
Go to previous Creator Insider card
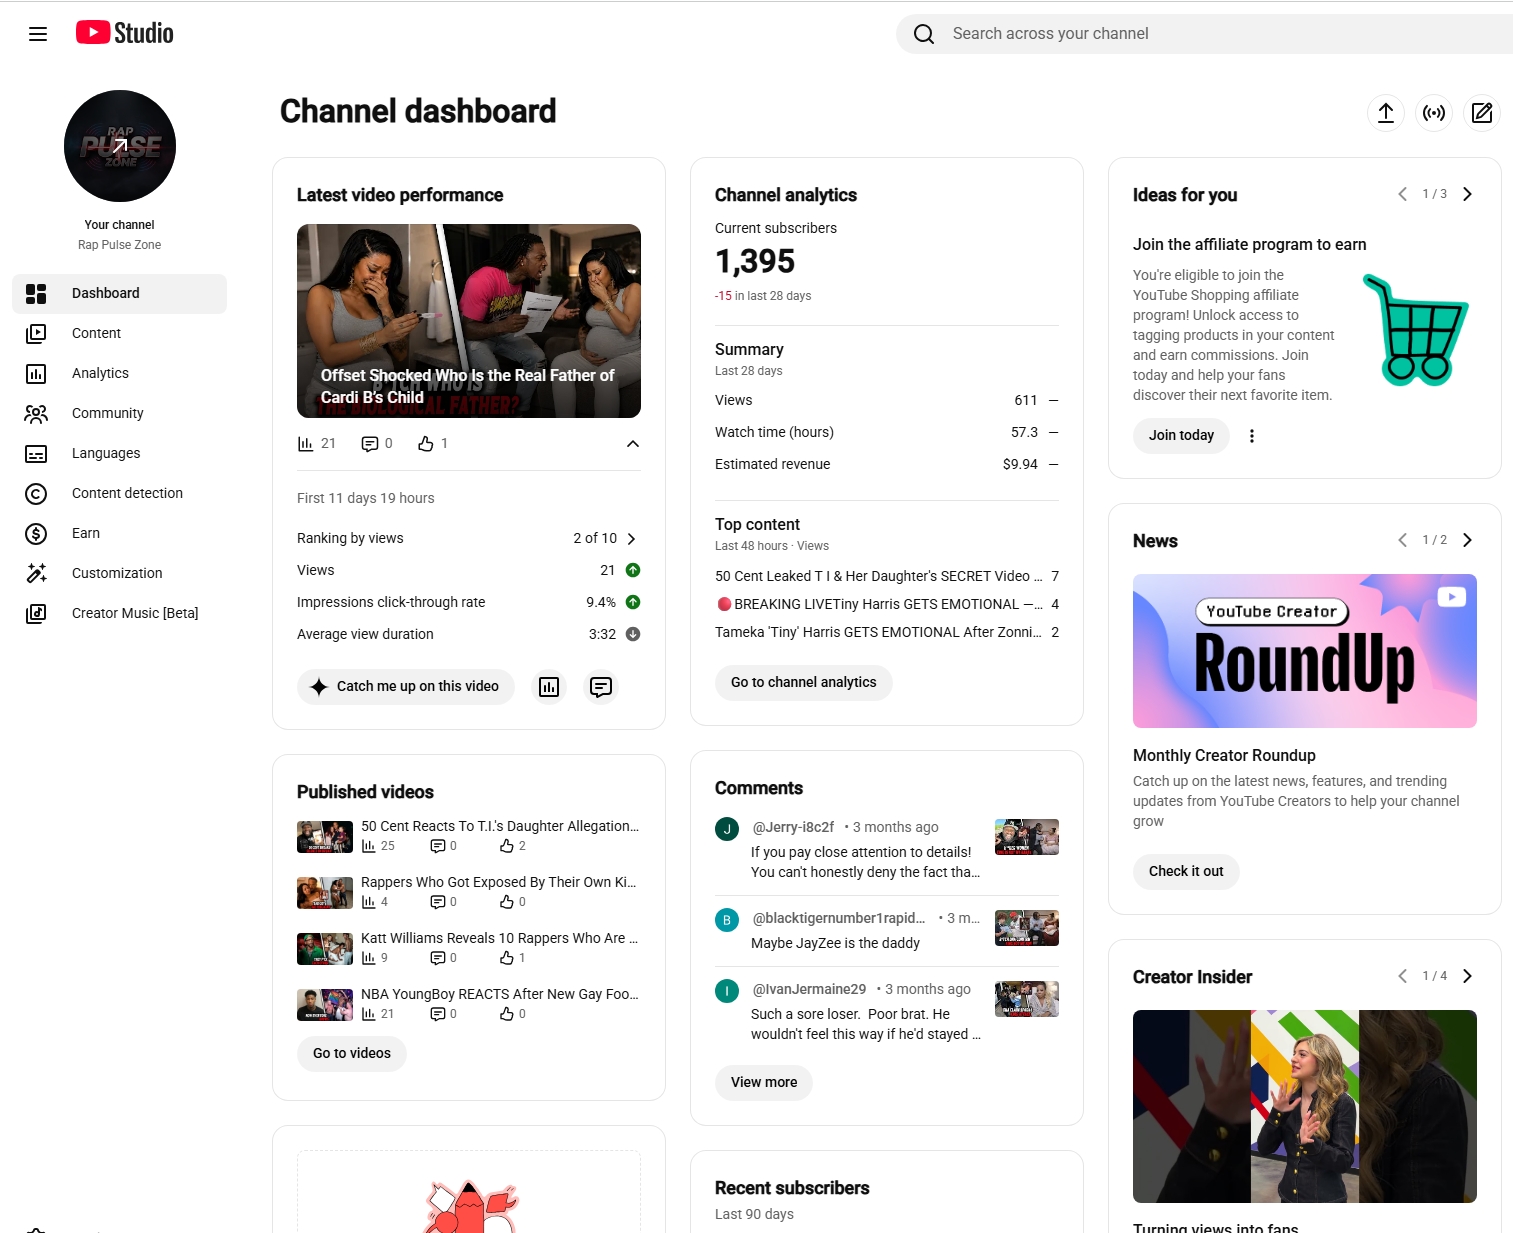pyautogui.click(x=1403, y=976)
